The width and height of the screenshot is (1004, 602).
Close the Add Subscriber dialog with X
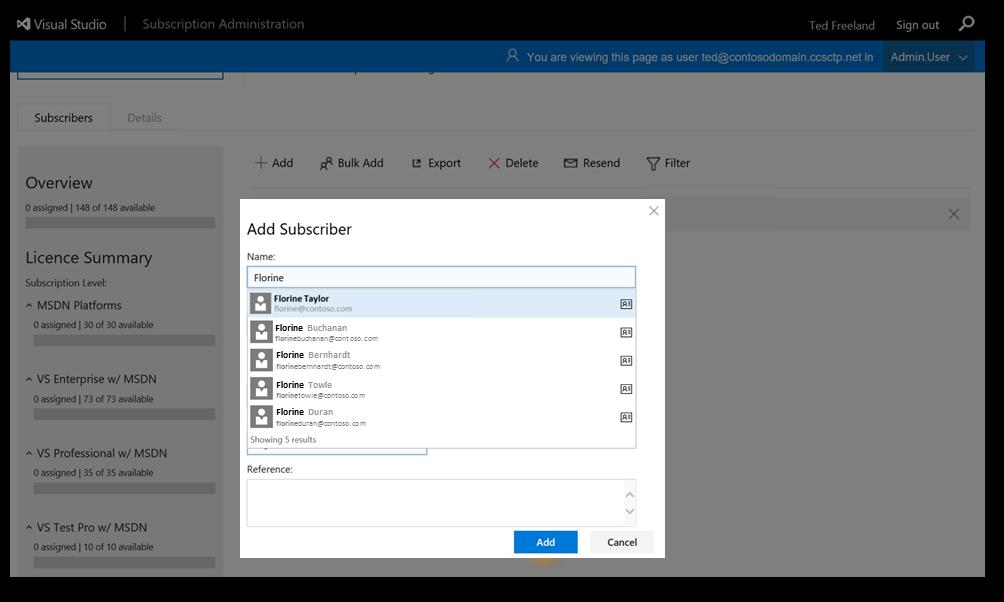(x=654, y=211)
